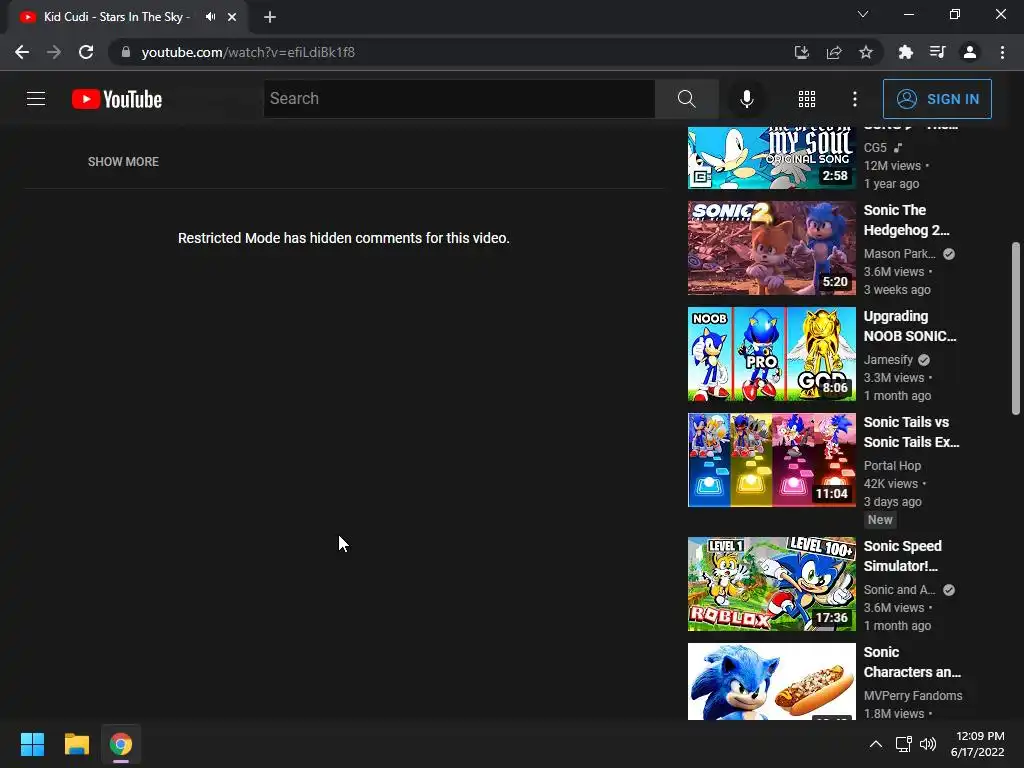
Task: View site information lock icon
Action: tap(125, 52)
